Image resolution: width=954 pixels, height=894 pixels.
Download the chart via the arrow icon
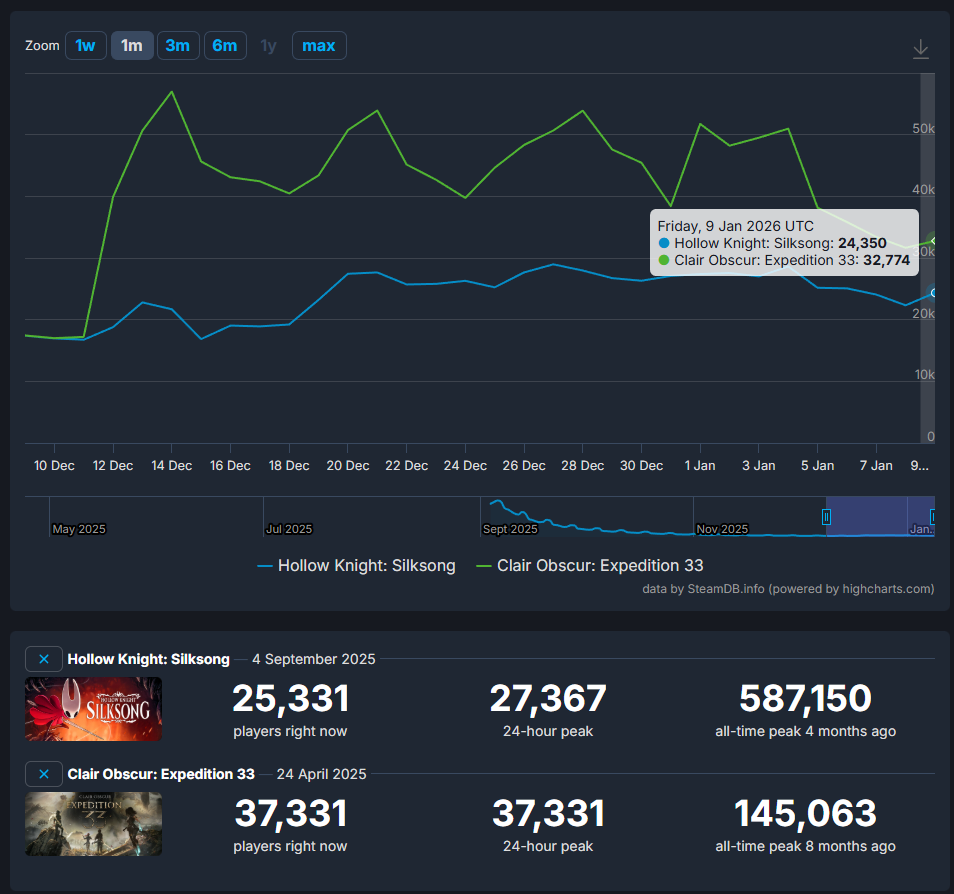click(x=921, y=49)
